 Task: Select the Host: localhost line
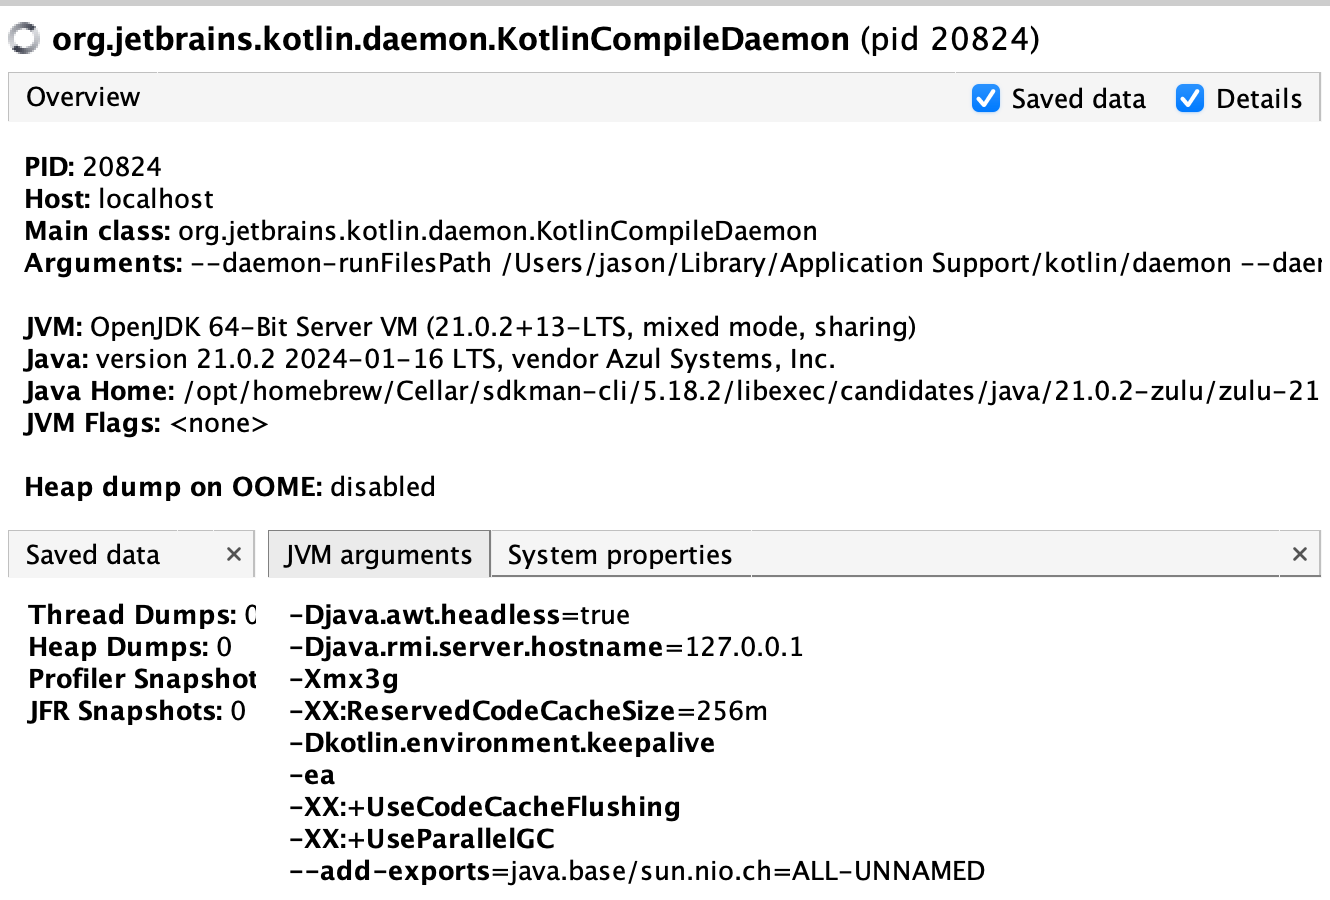pyautogui.click(x=119, y=199)
